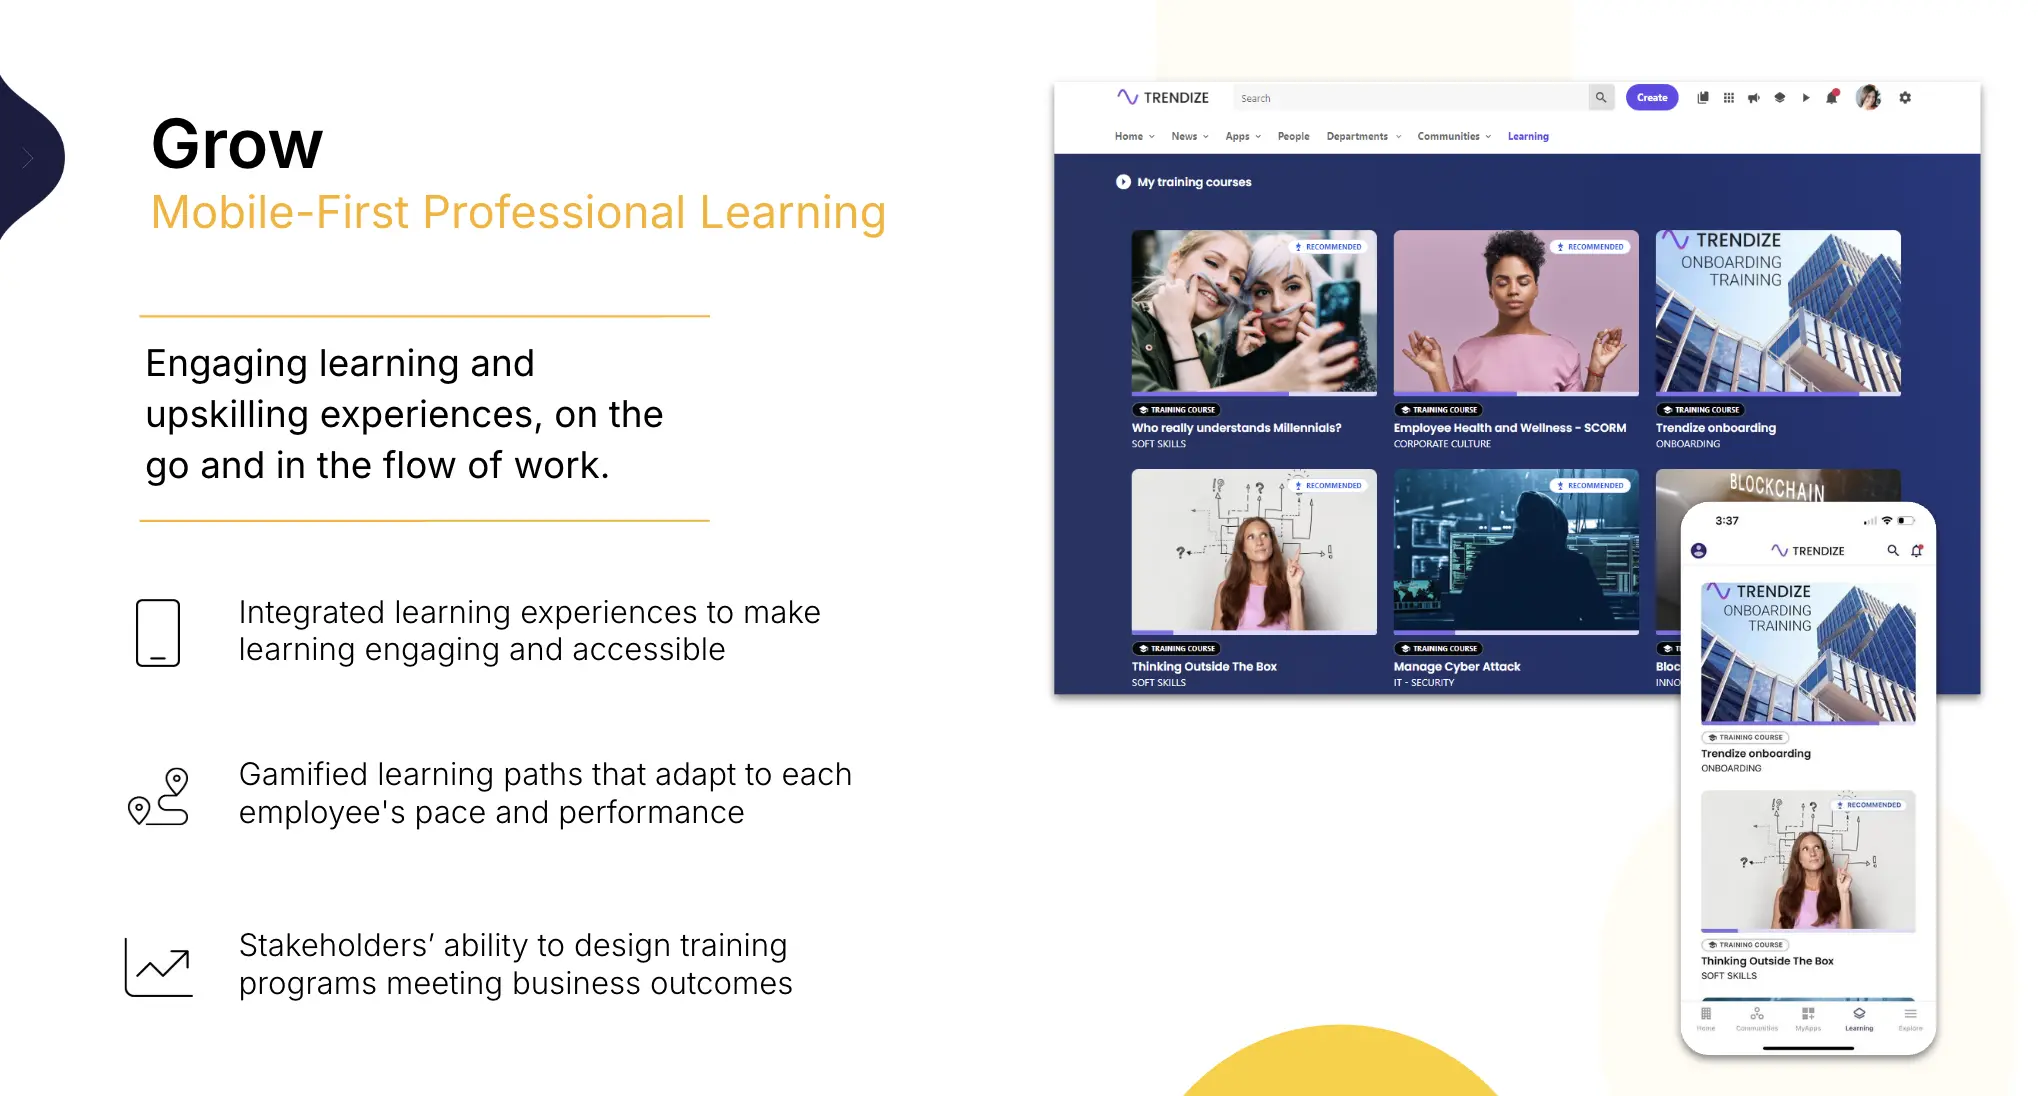The image size is (2038, 1096).
Task: Click the desktop Thinking Outside The Box thumbnail
Action: point(1254,552)
